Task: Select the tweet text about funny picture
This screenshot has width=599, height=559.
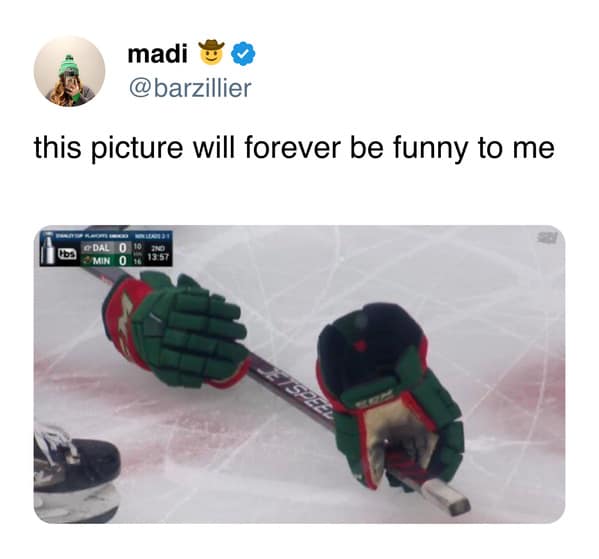Action: 294,147
